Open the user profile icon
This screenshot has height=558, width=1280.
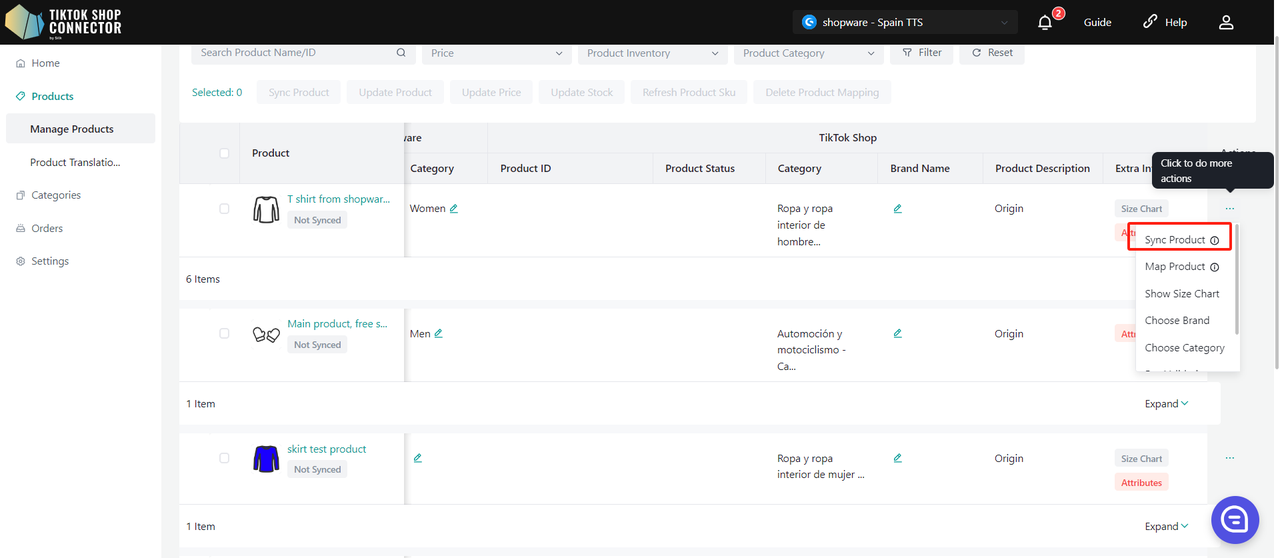1226,22
